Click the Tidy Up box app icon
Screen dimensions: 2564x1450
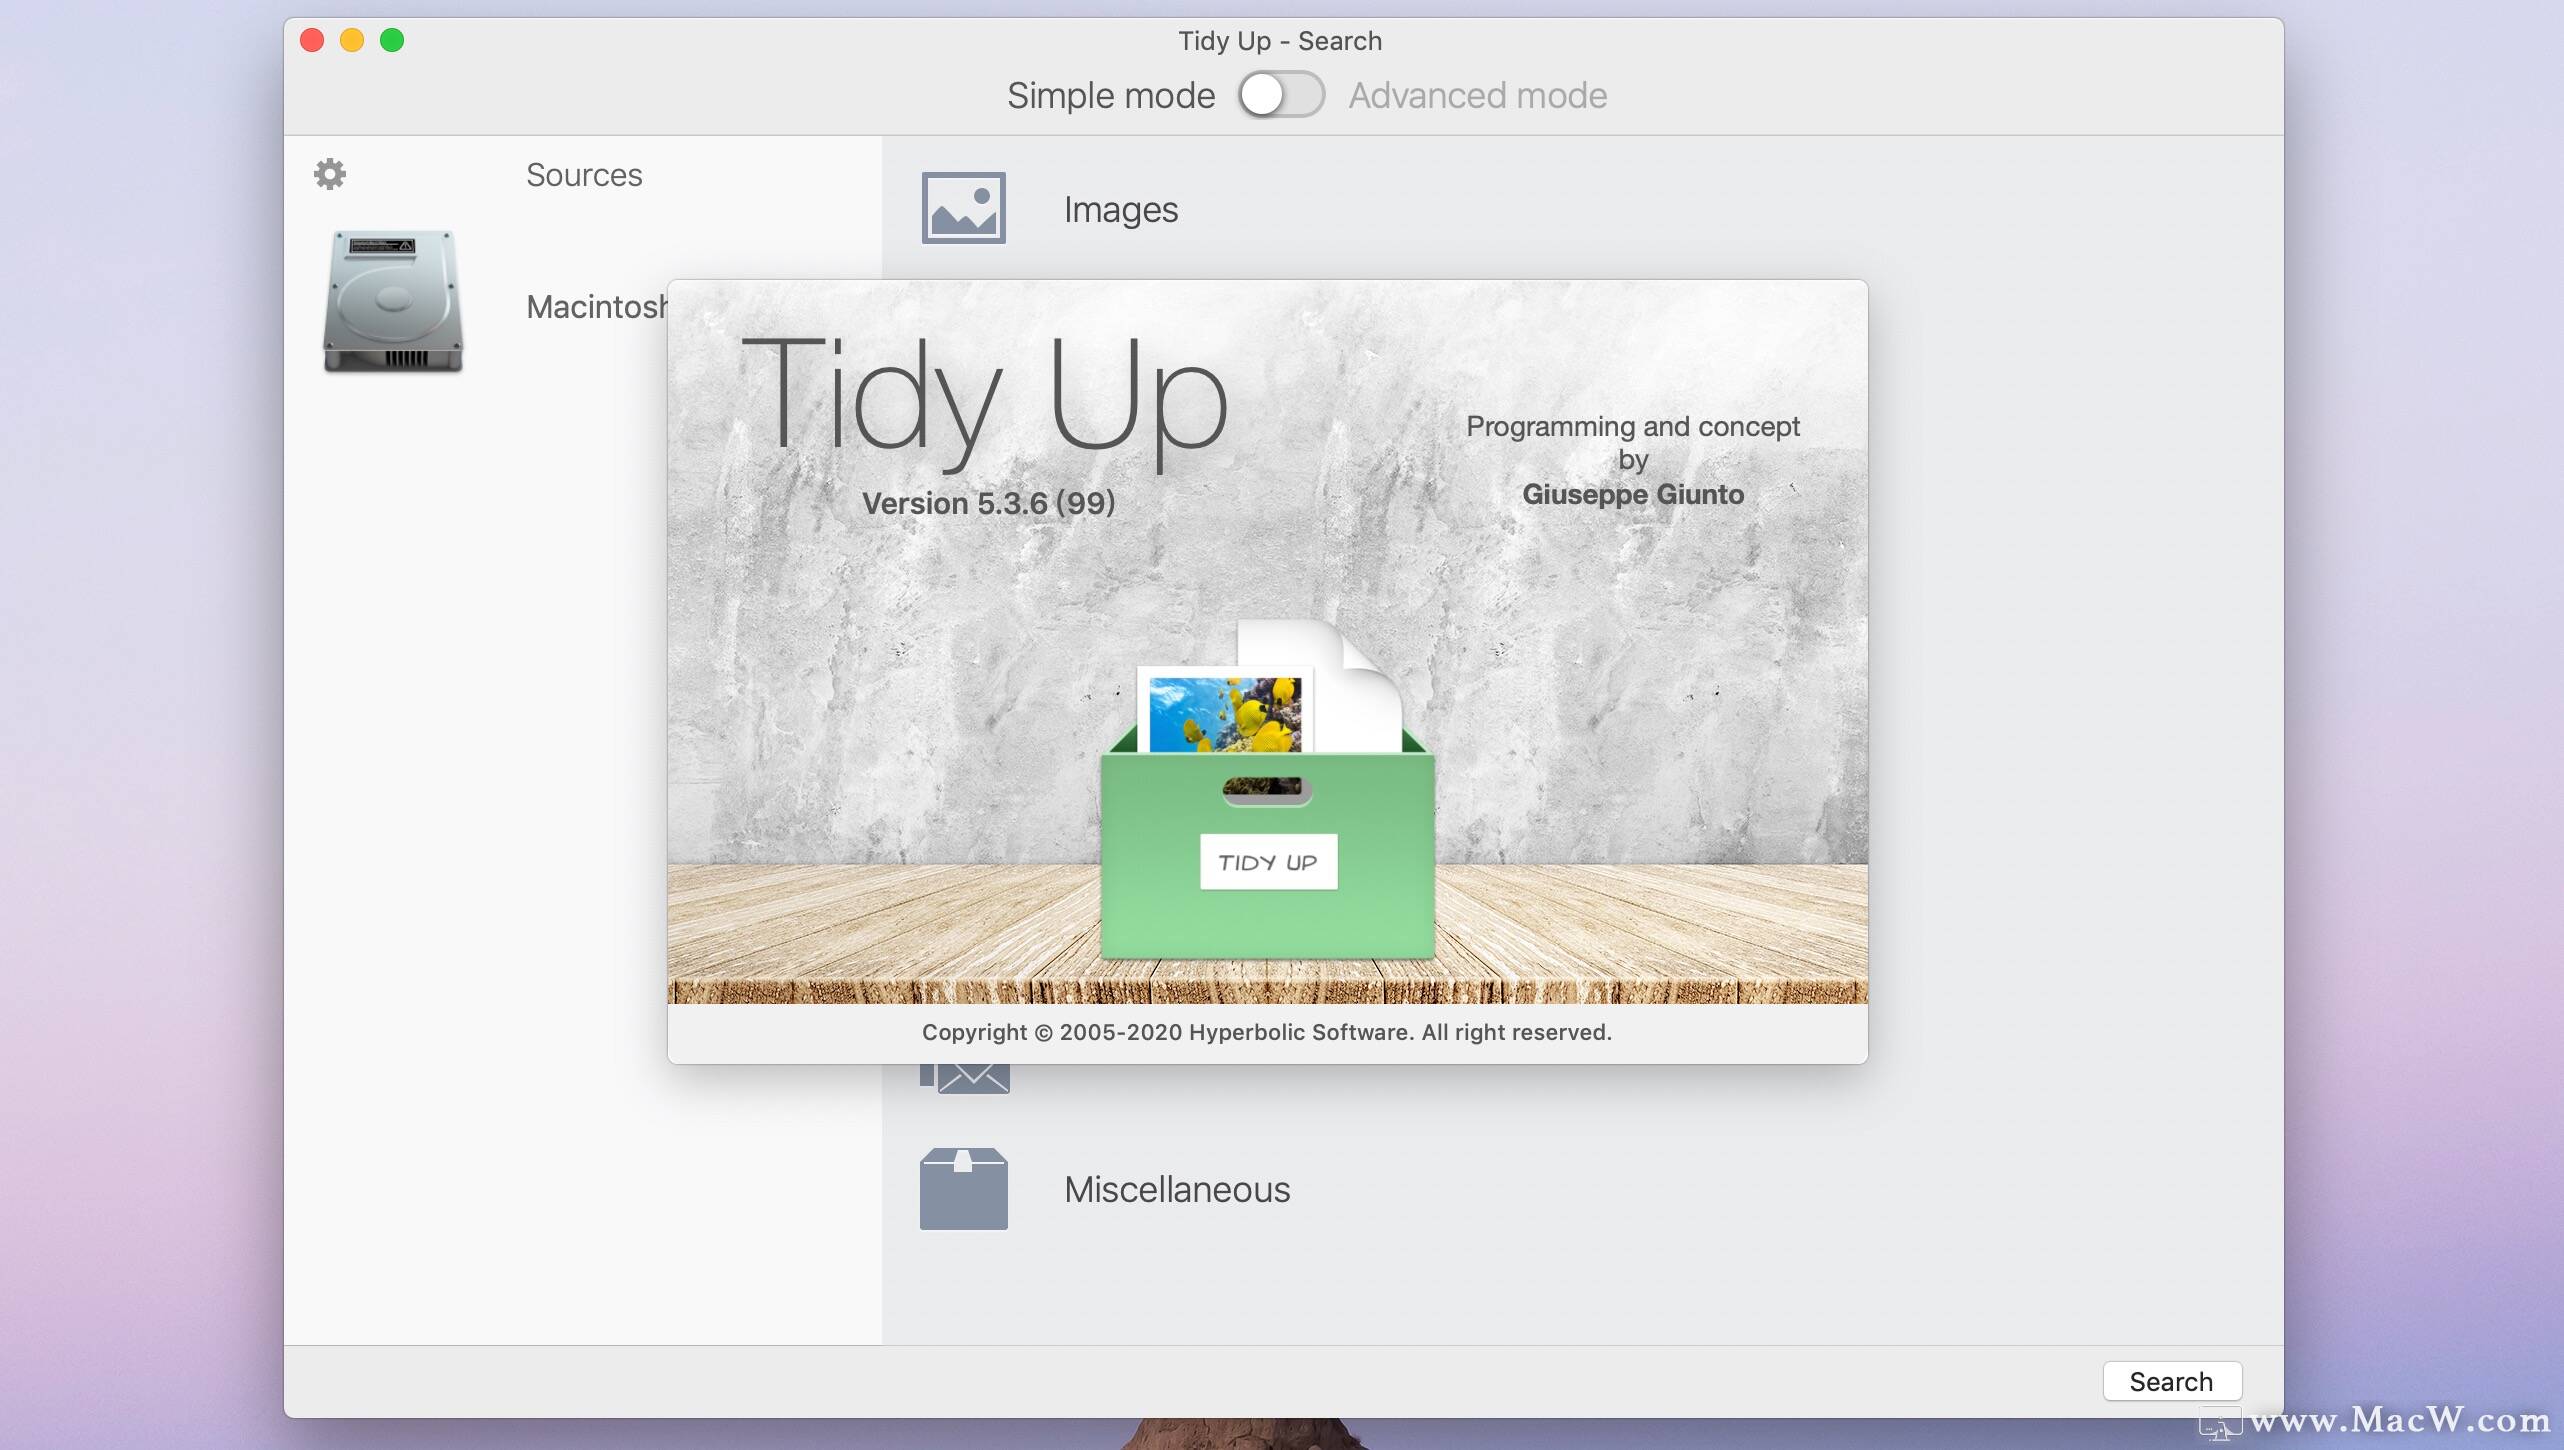click(x=1266, y=810)
